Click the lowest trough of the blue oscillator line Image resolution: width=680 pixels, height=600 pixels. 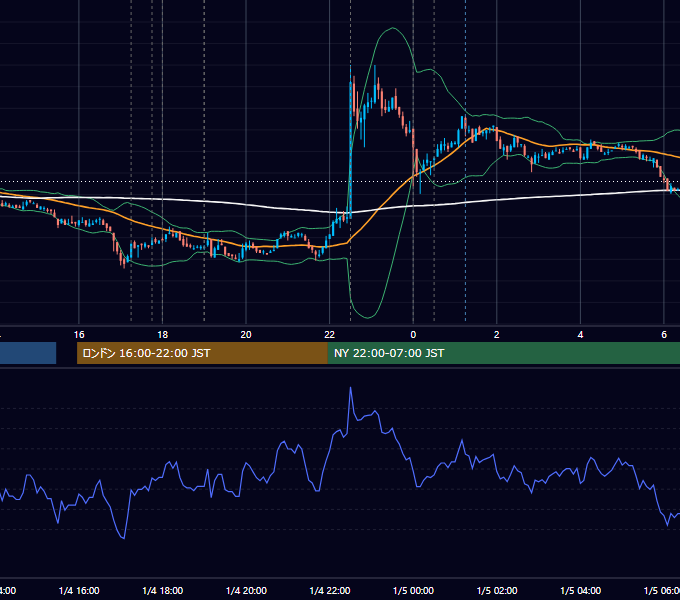(x=124, y=538)
